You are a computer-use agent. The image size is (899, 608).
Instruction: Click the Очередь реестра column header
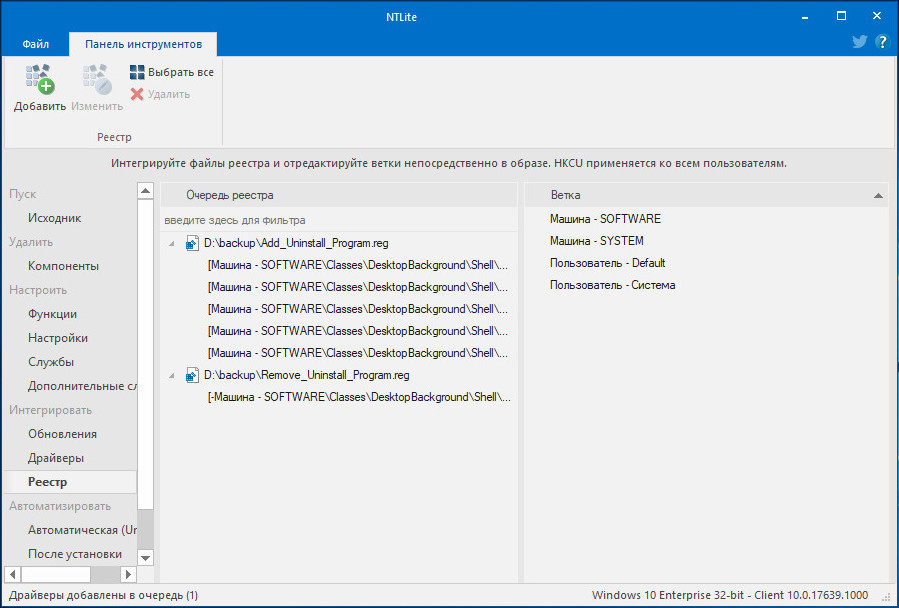click(x=339, y=195)
